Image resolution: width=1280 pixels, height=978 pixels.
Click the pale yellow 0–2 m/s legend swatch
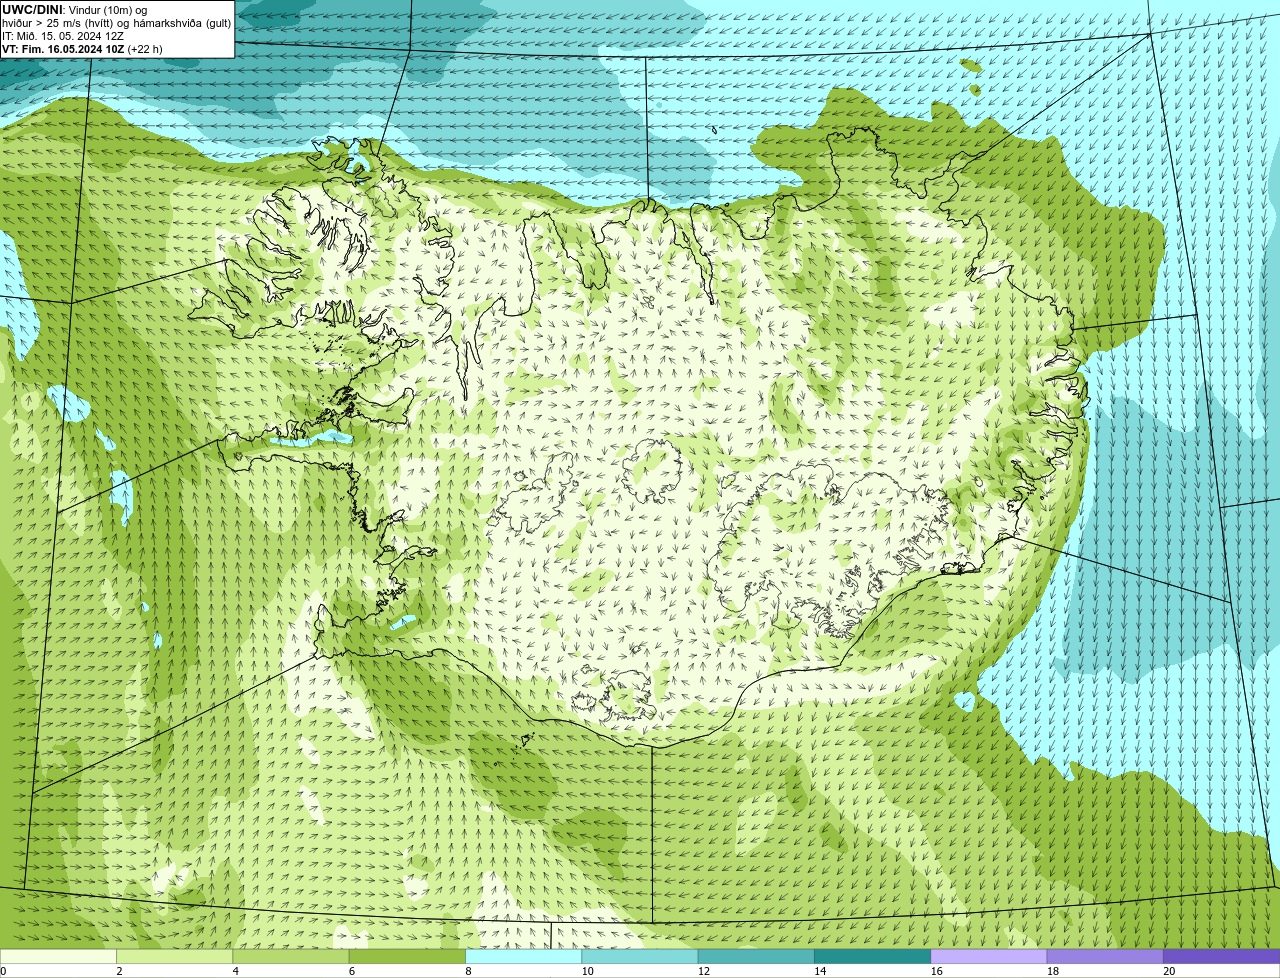(58, 956)
